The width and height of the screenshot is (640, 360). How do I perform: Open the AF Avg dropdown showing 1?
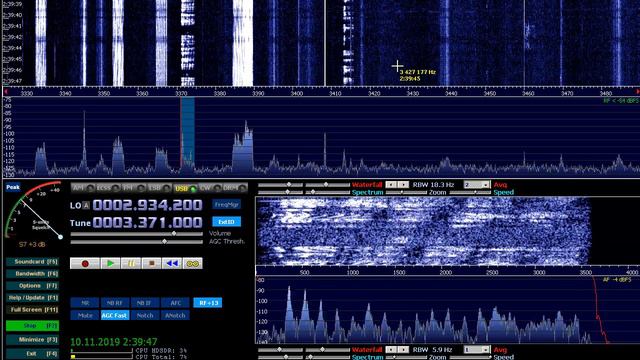click(x=476, y=350)
